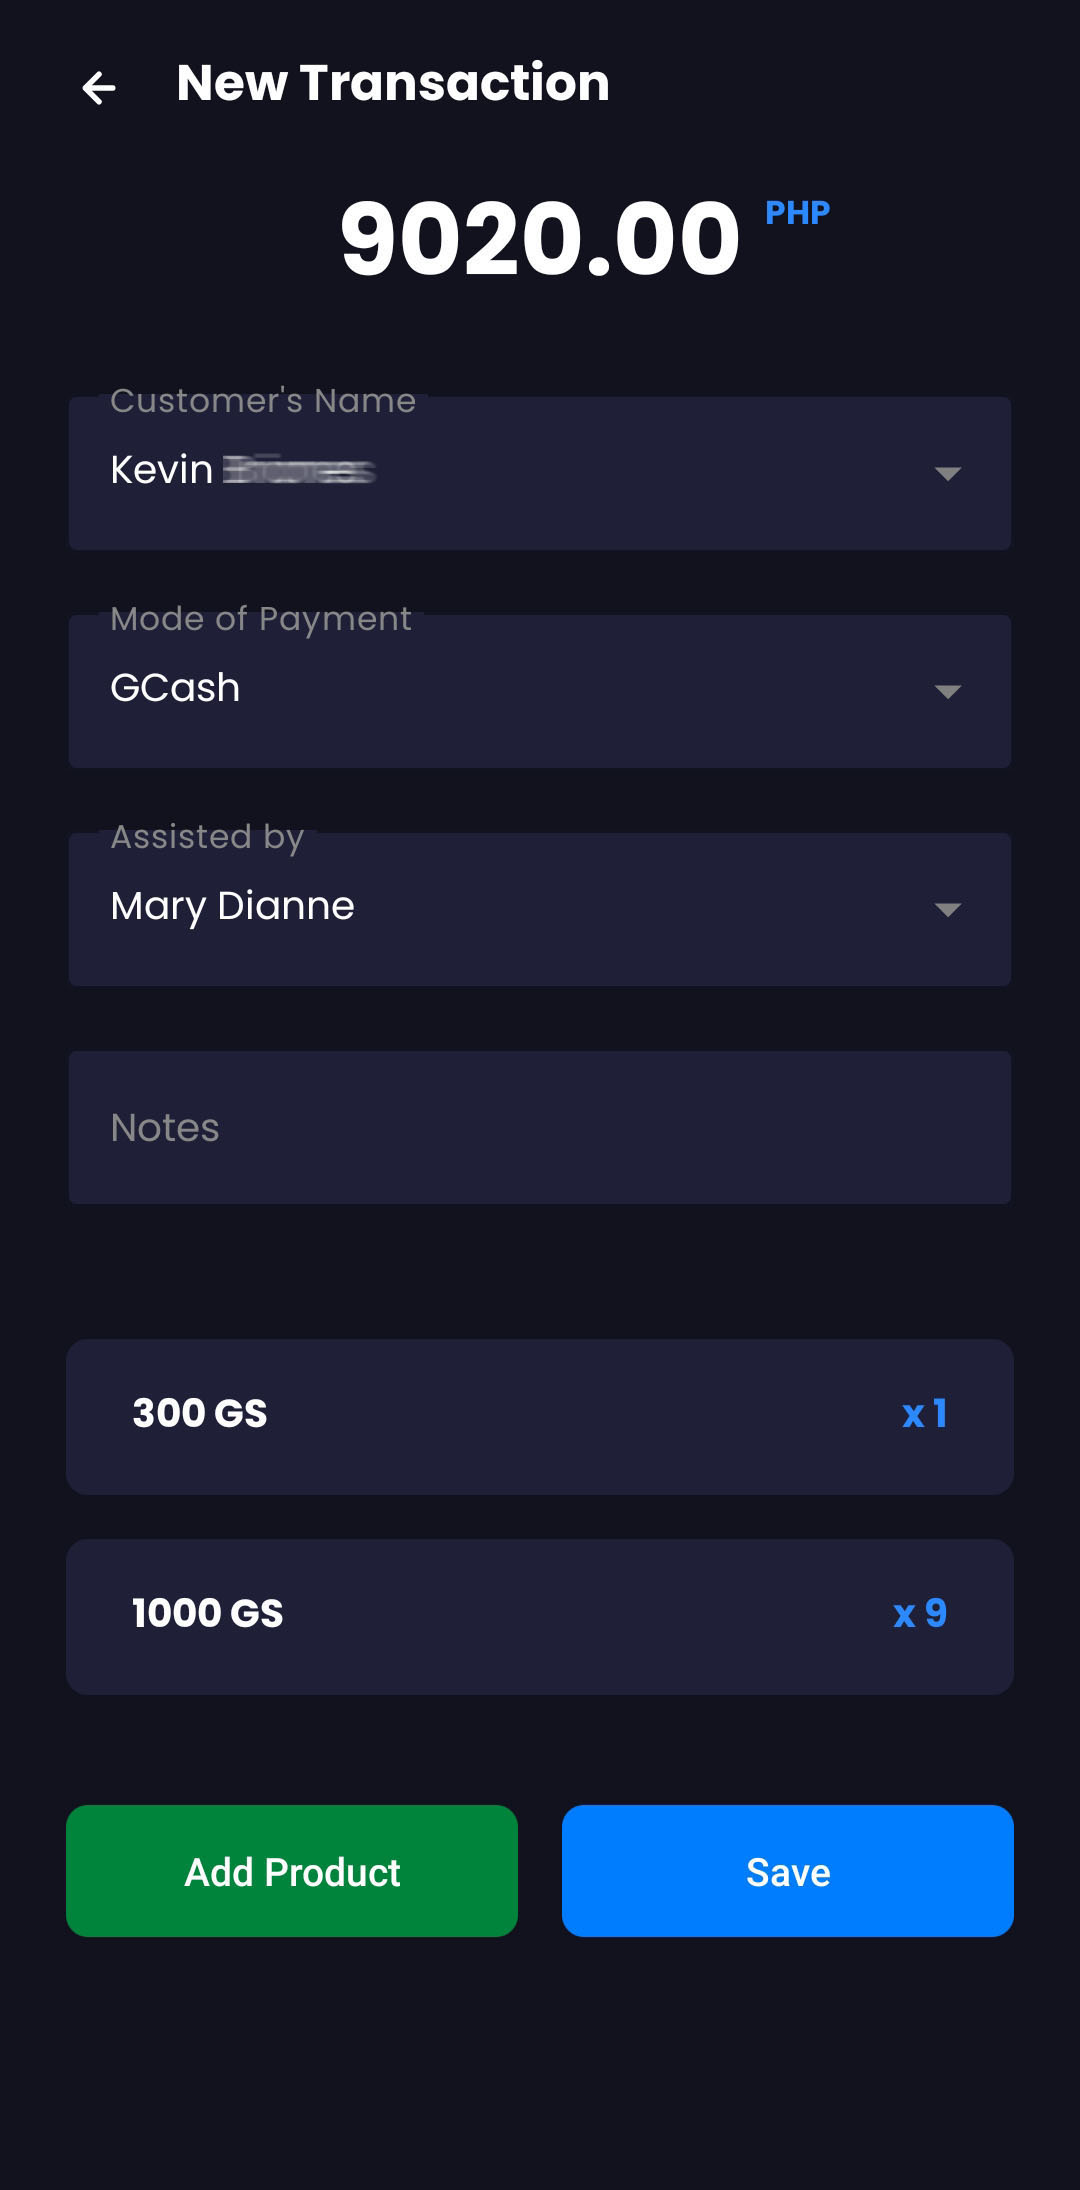Click the Mode of Payment field label
Screen dimensions: 1080x2190
point(261,619)
